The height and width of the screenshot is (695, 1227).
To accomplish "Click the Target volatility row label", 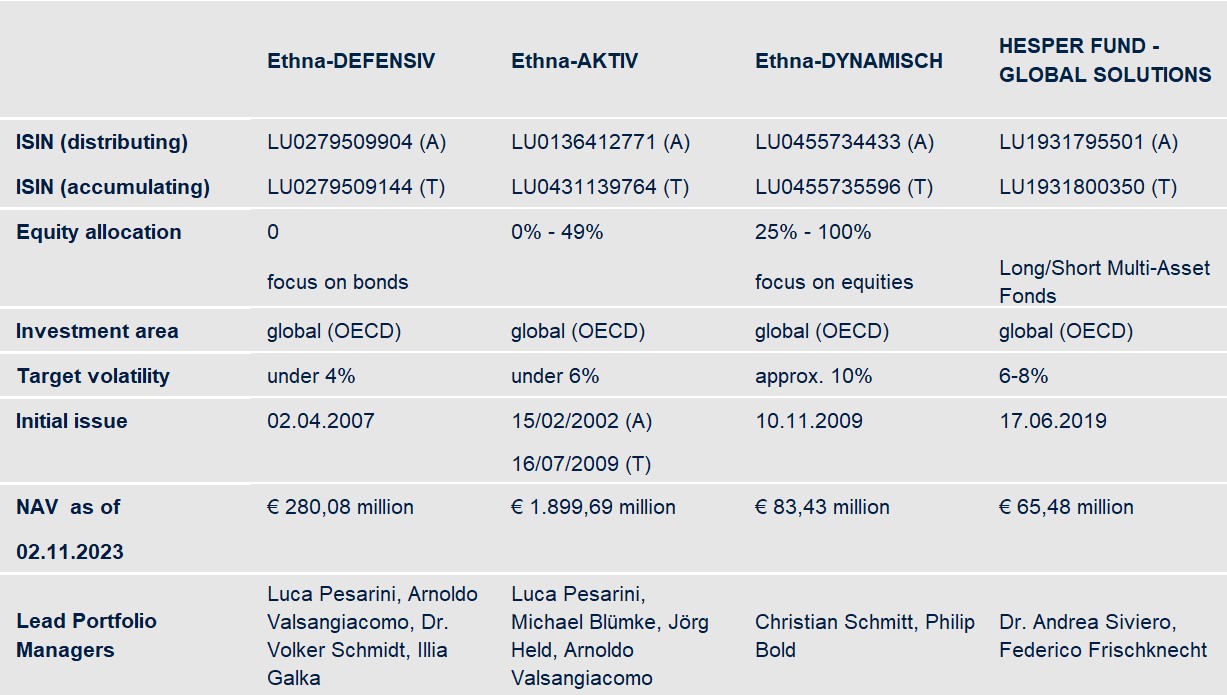I will click(93, 376).
